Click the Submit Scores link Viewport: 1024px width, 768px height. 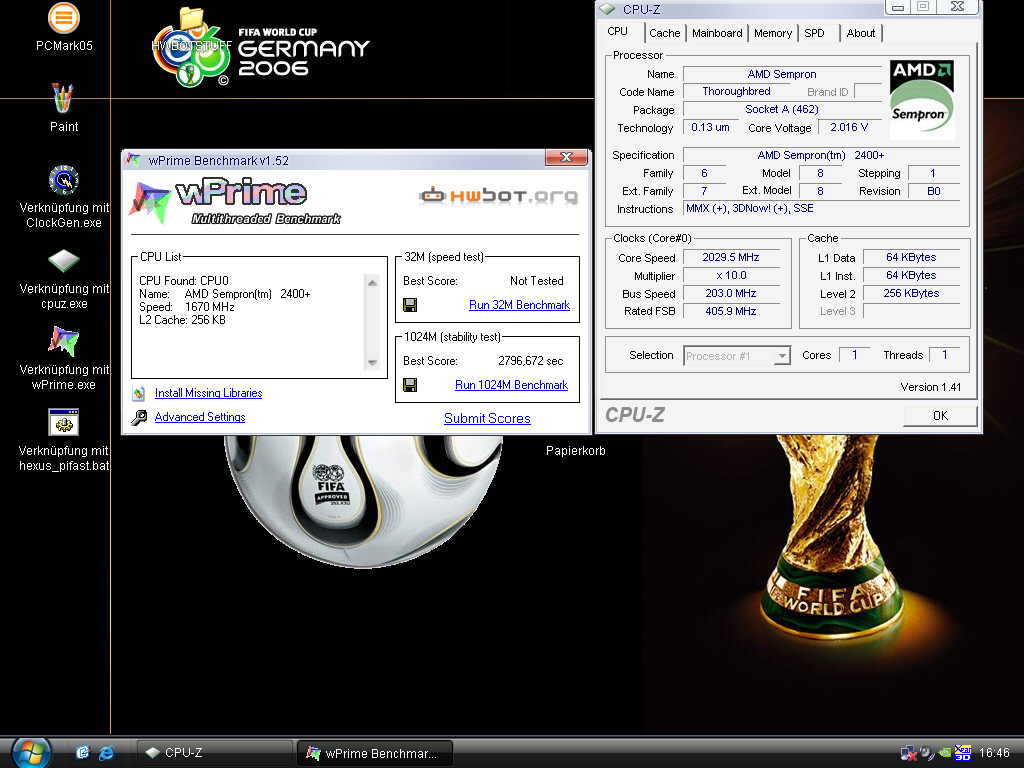[487, 419]
